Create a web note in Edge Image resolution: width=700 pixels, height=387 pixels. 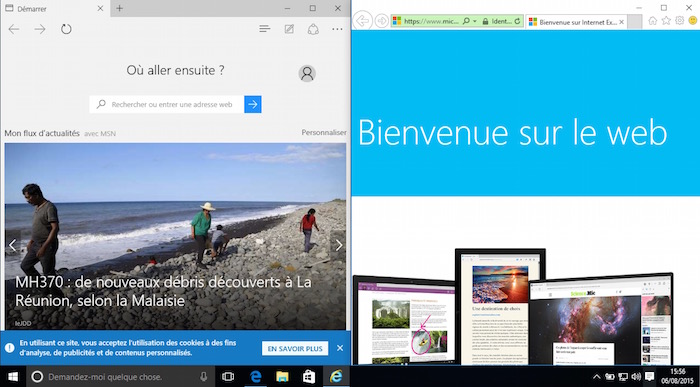click(x=289, y=29)
